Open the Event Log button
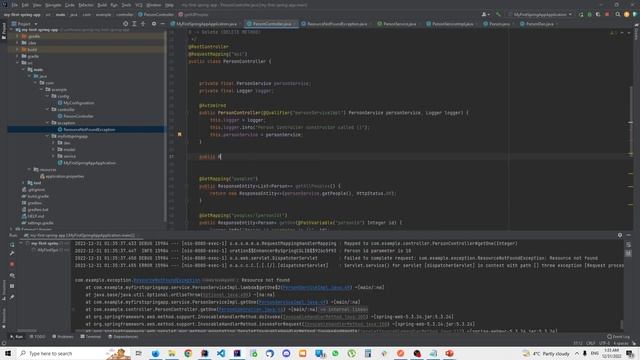The width and height of the screenshot is (640, 360). pos(618,337)
